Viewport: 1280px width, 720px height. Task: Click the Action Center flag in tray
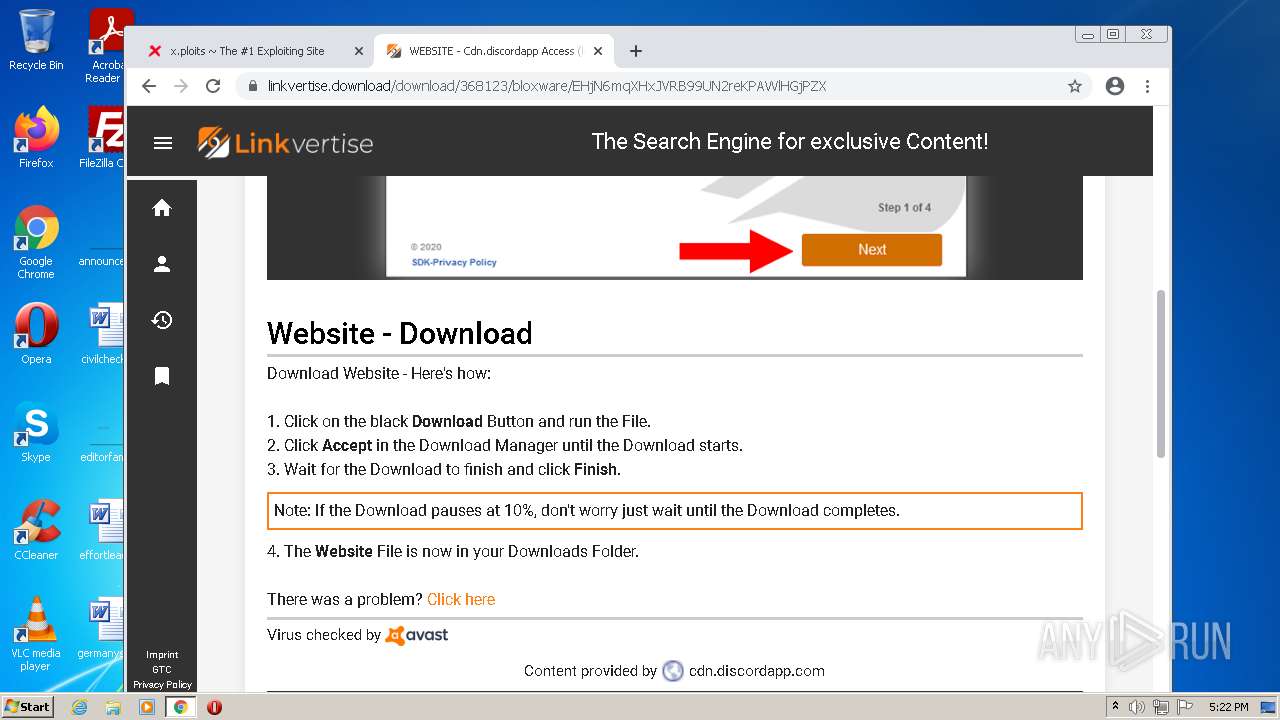(1185, 707)
